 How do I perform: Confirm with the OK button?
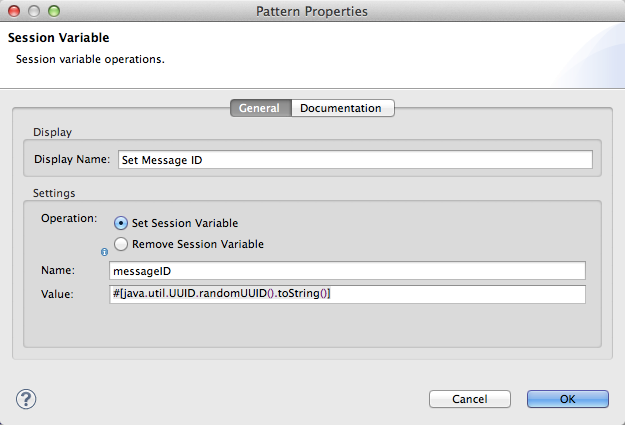[x=567, y=399]
